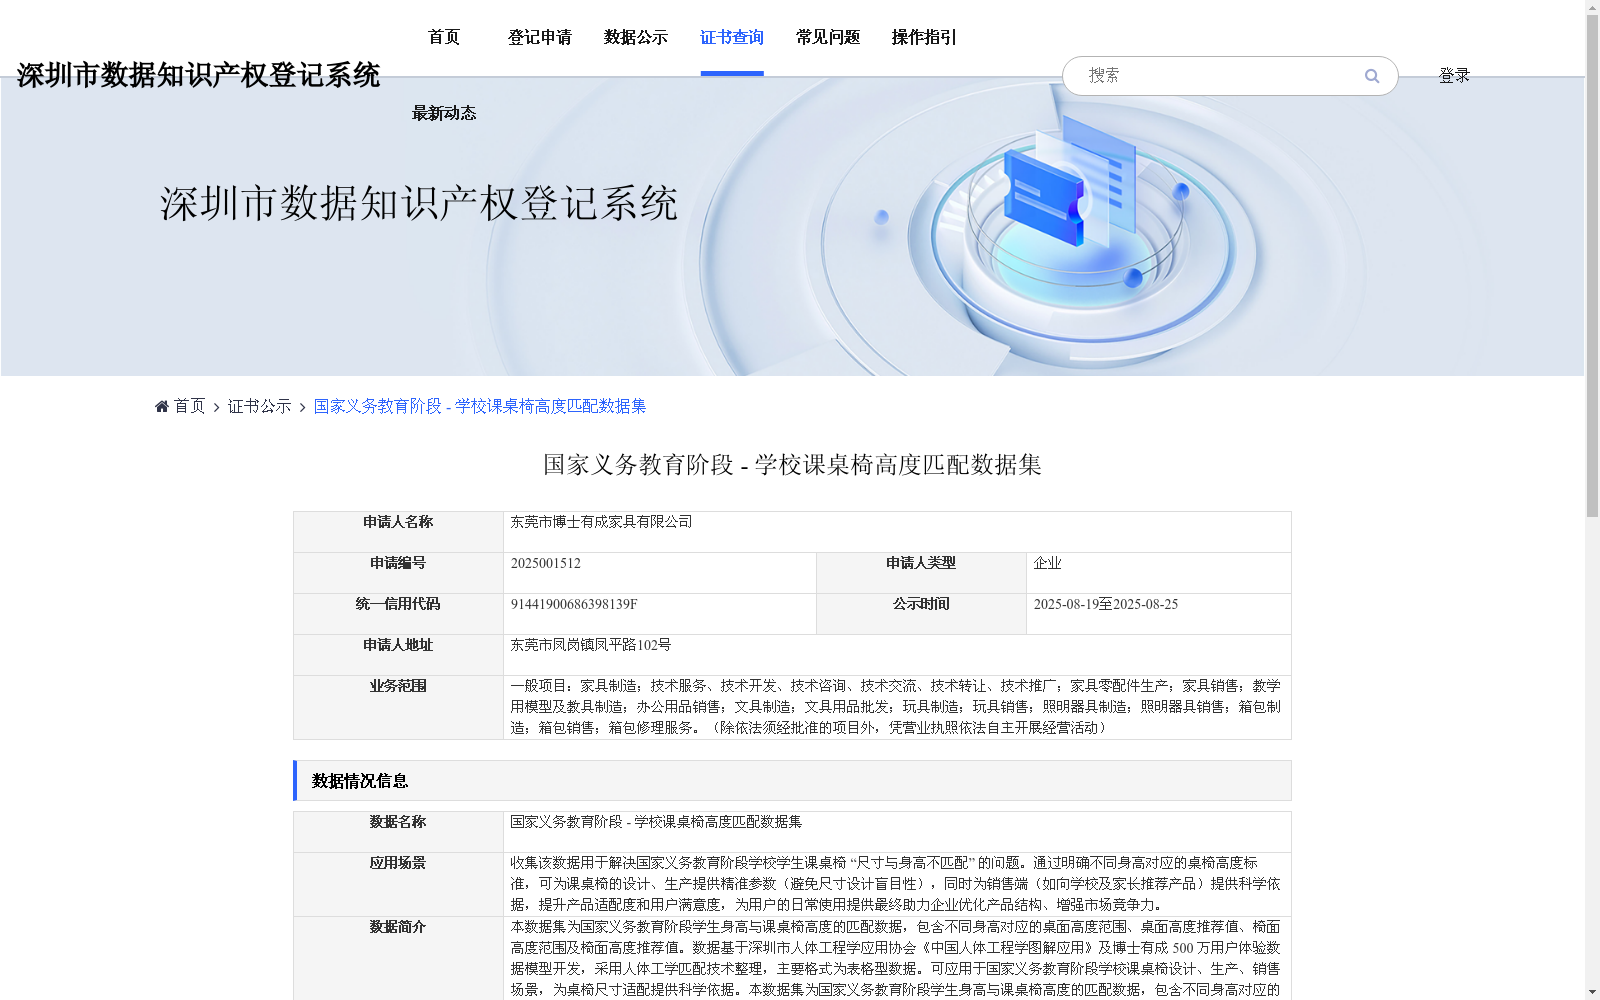The height and width of the screenshot is (1000, 1600).
Task: Go to 首页 in the breadcrumb
Action: coord(189,406)
